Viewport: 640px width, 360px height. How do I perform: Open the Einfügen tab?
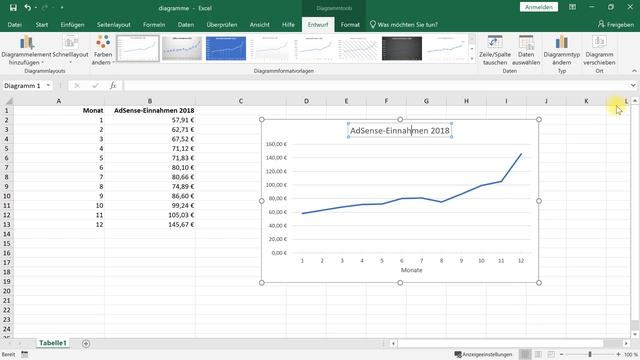pyautogui.click(x=72, y=24)
